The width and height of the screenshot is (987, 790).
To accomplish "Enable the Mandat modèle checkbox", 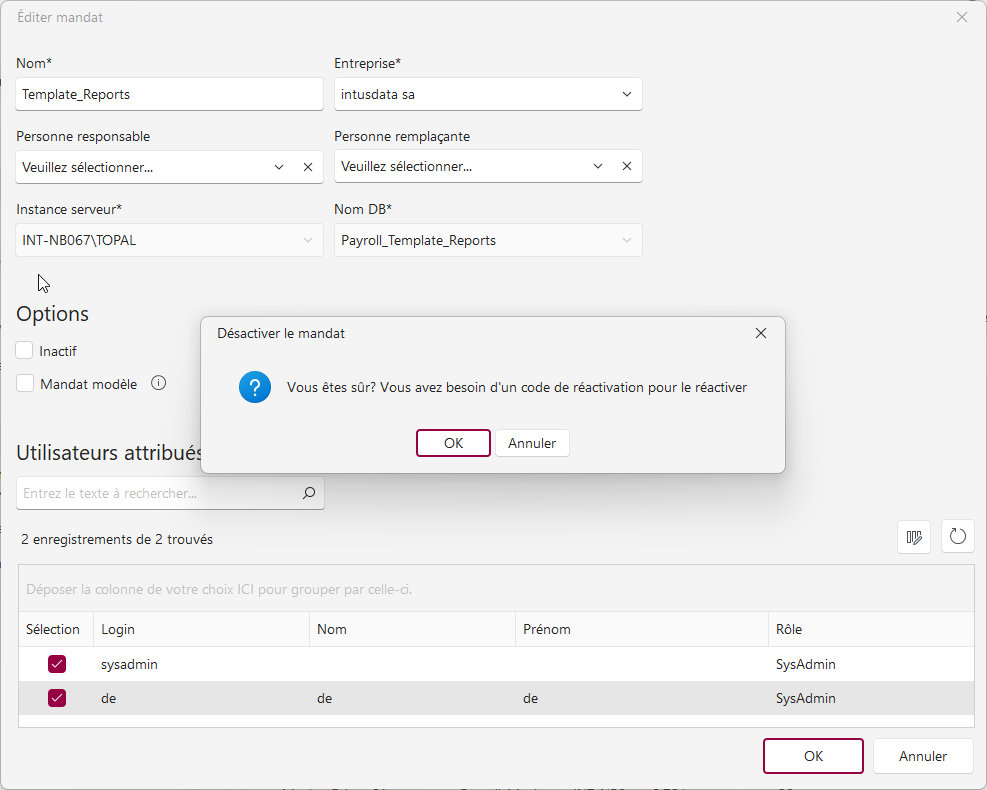I will [25, 383].
